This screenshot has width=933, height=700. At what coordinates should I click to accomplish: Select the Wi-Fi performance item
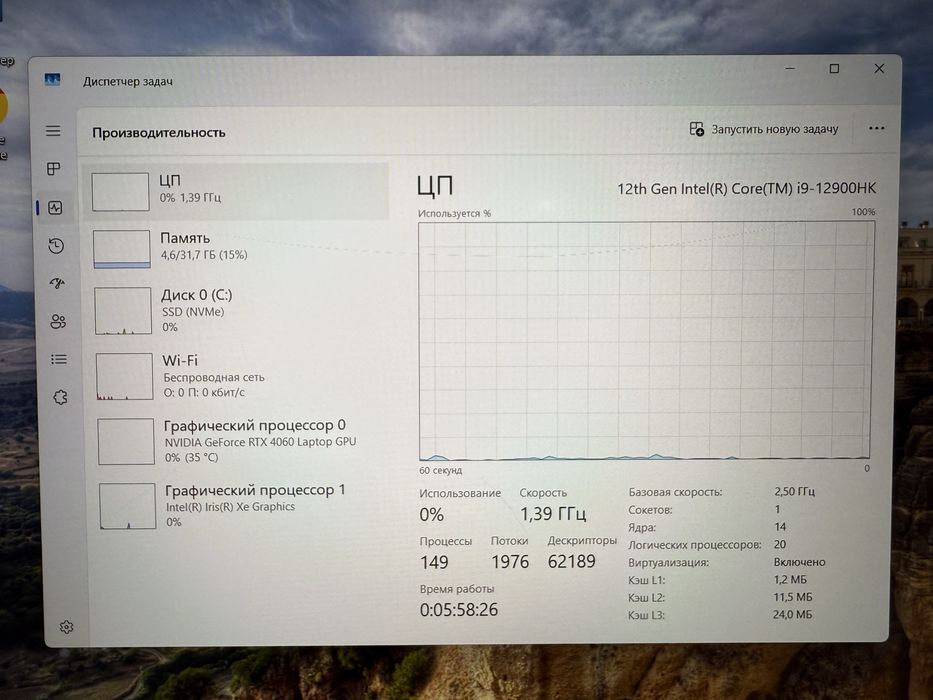click(x=240, y=376)
